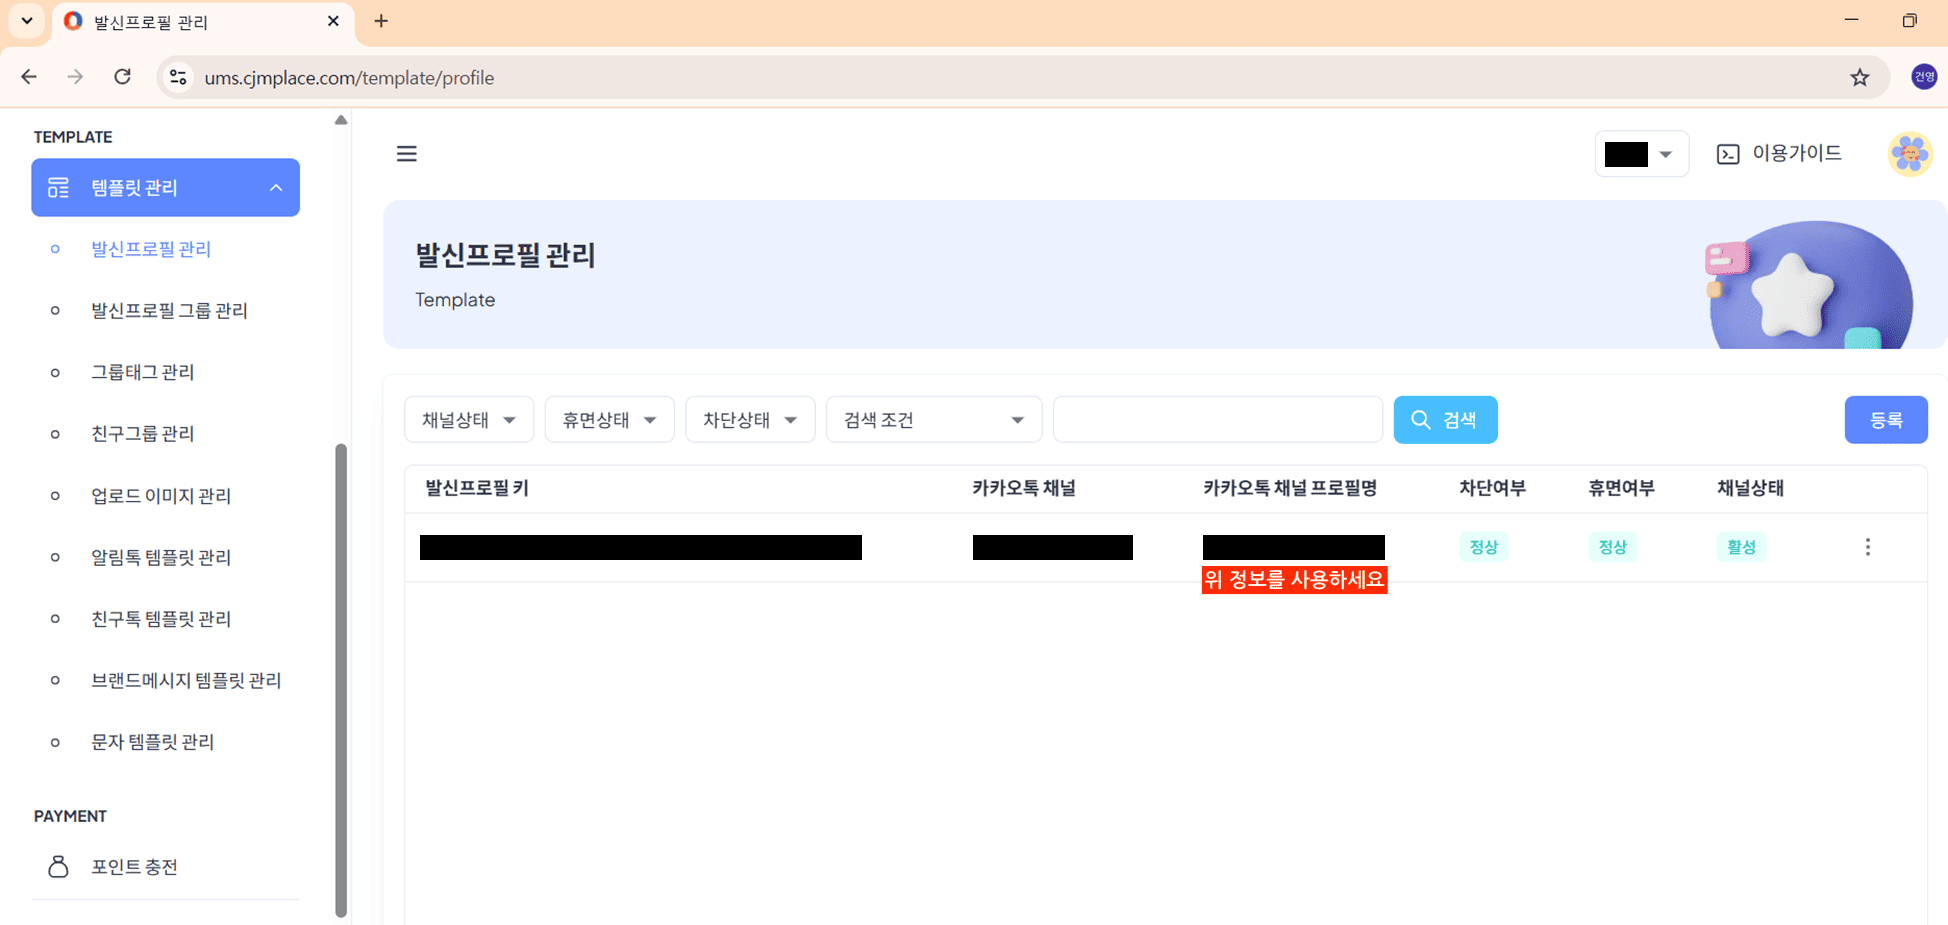Open the 채널상태 dropdown
This screenshot has height=925, width=1948.
tap(469, 419)
